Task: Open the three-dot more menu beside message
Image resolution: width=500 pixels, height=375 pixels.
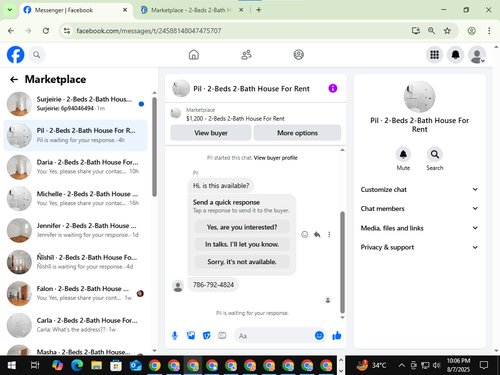Action: (x=329, y=234)
